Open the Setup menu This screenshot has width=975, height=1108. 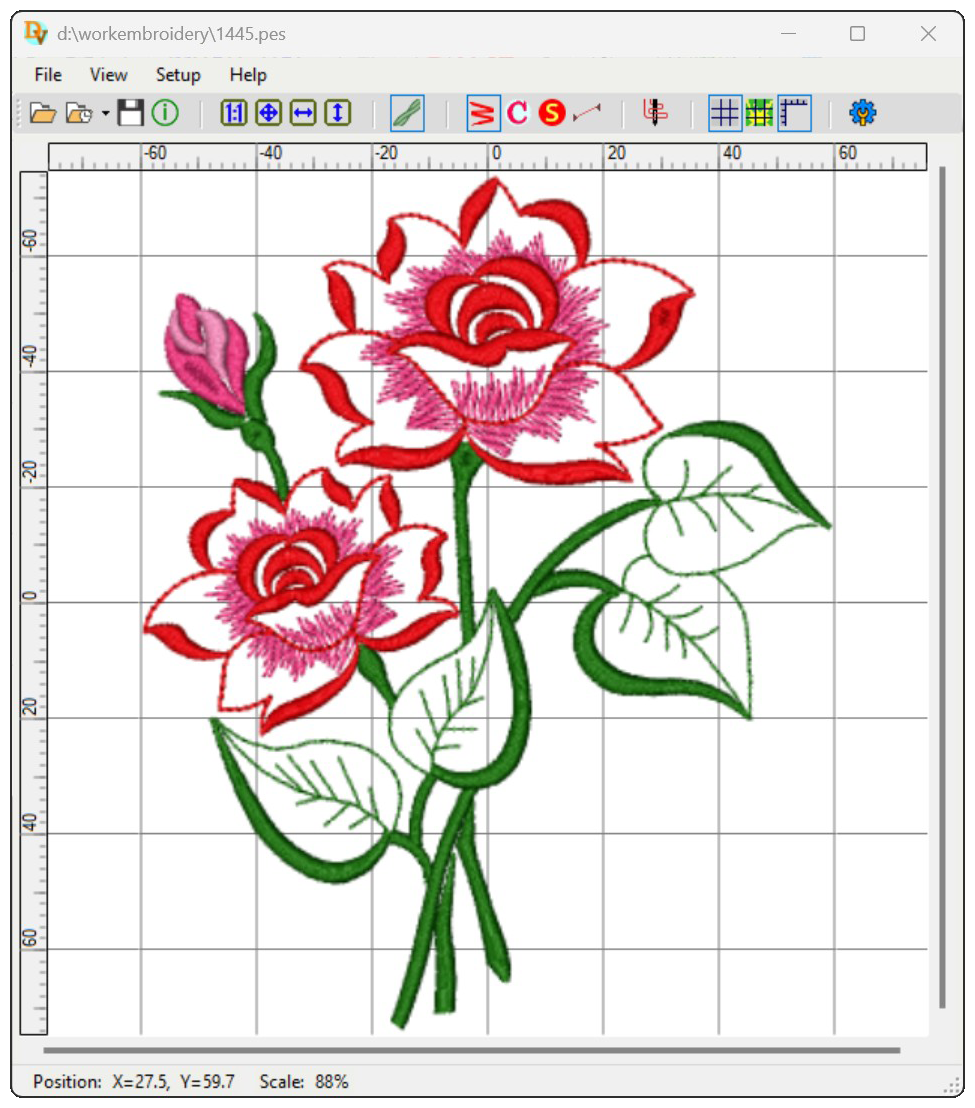(x=178, y=75)
